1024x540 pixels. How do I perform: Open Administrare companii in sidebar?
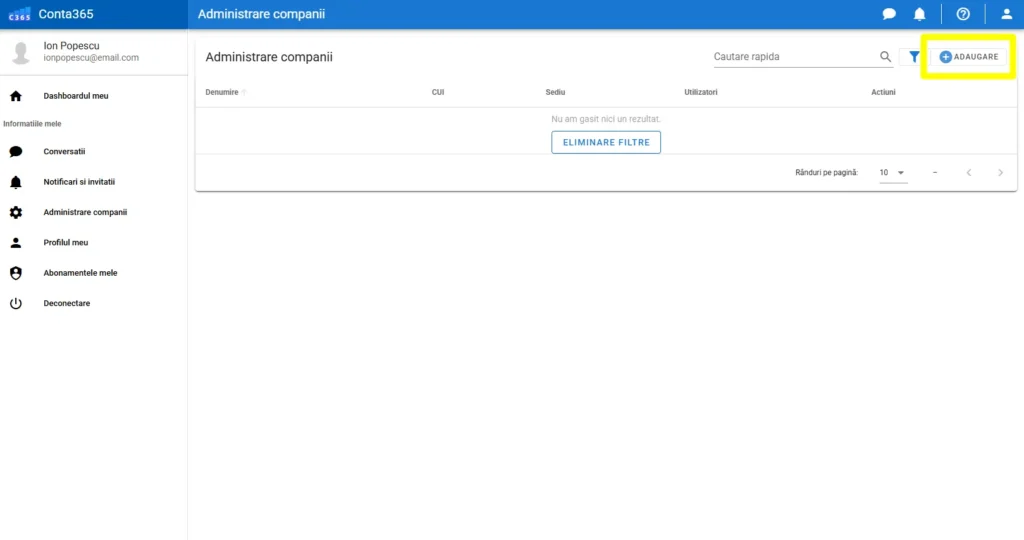click(85, 212)
